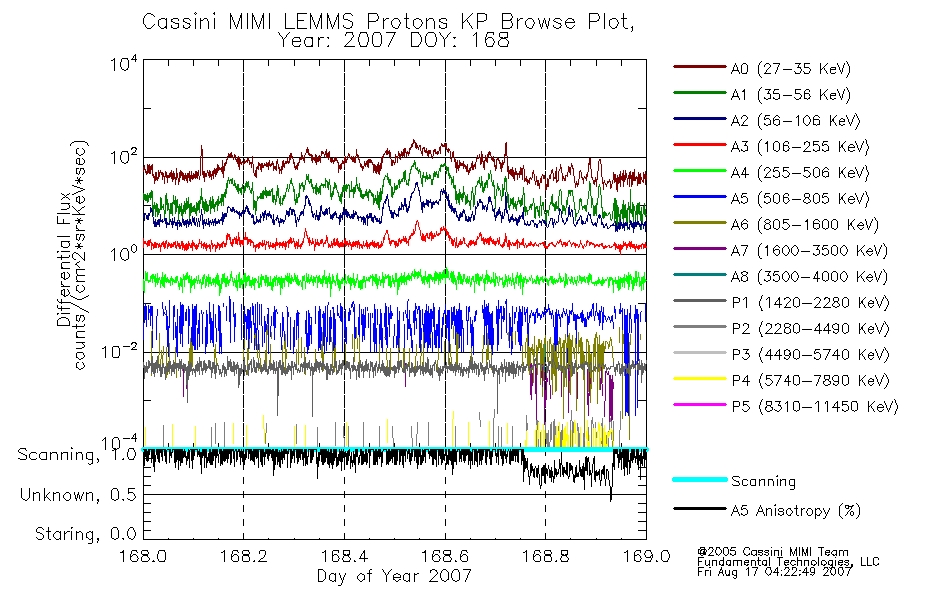Screen dimensions: 950x600
Task: Click the Scanning, 1.0 axis label
Action: click(x=78, y=455)
